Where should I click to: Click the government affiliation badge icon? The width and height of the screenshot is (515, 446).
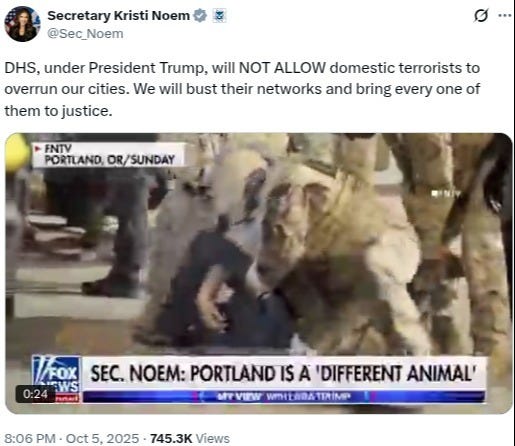tap(219, 15)
